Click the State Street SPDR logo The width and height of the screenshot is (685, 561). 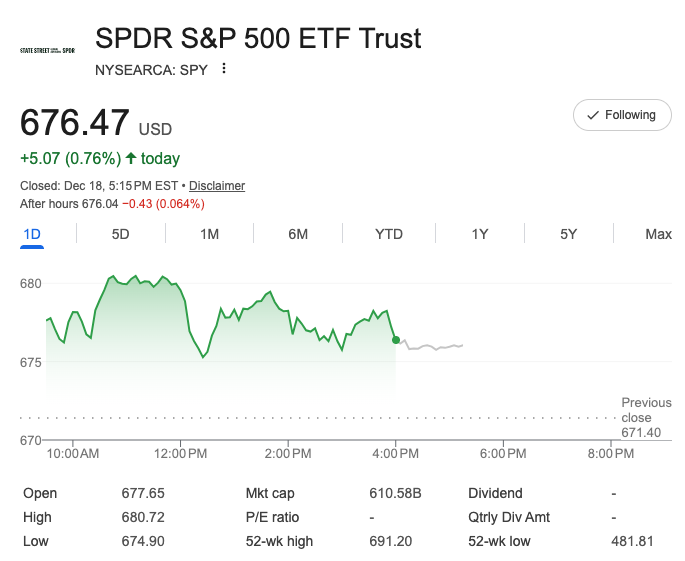(x=47, y=50)
